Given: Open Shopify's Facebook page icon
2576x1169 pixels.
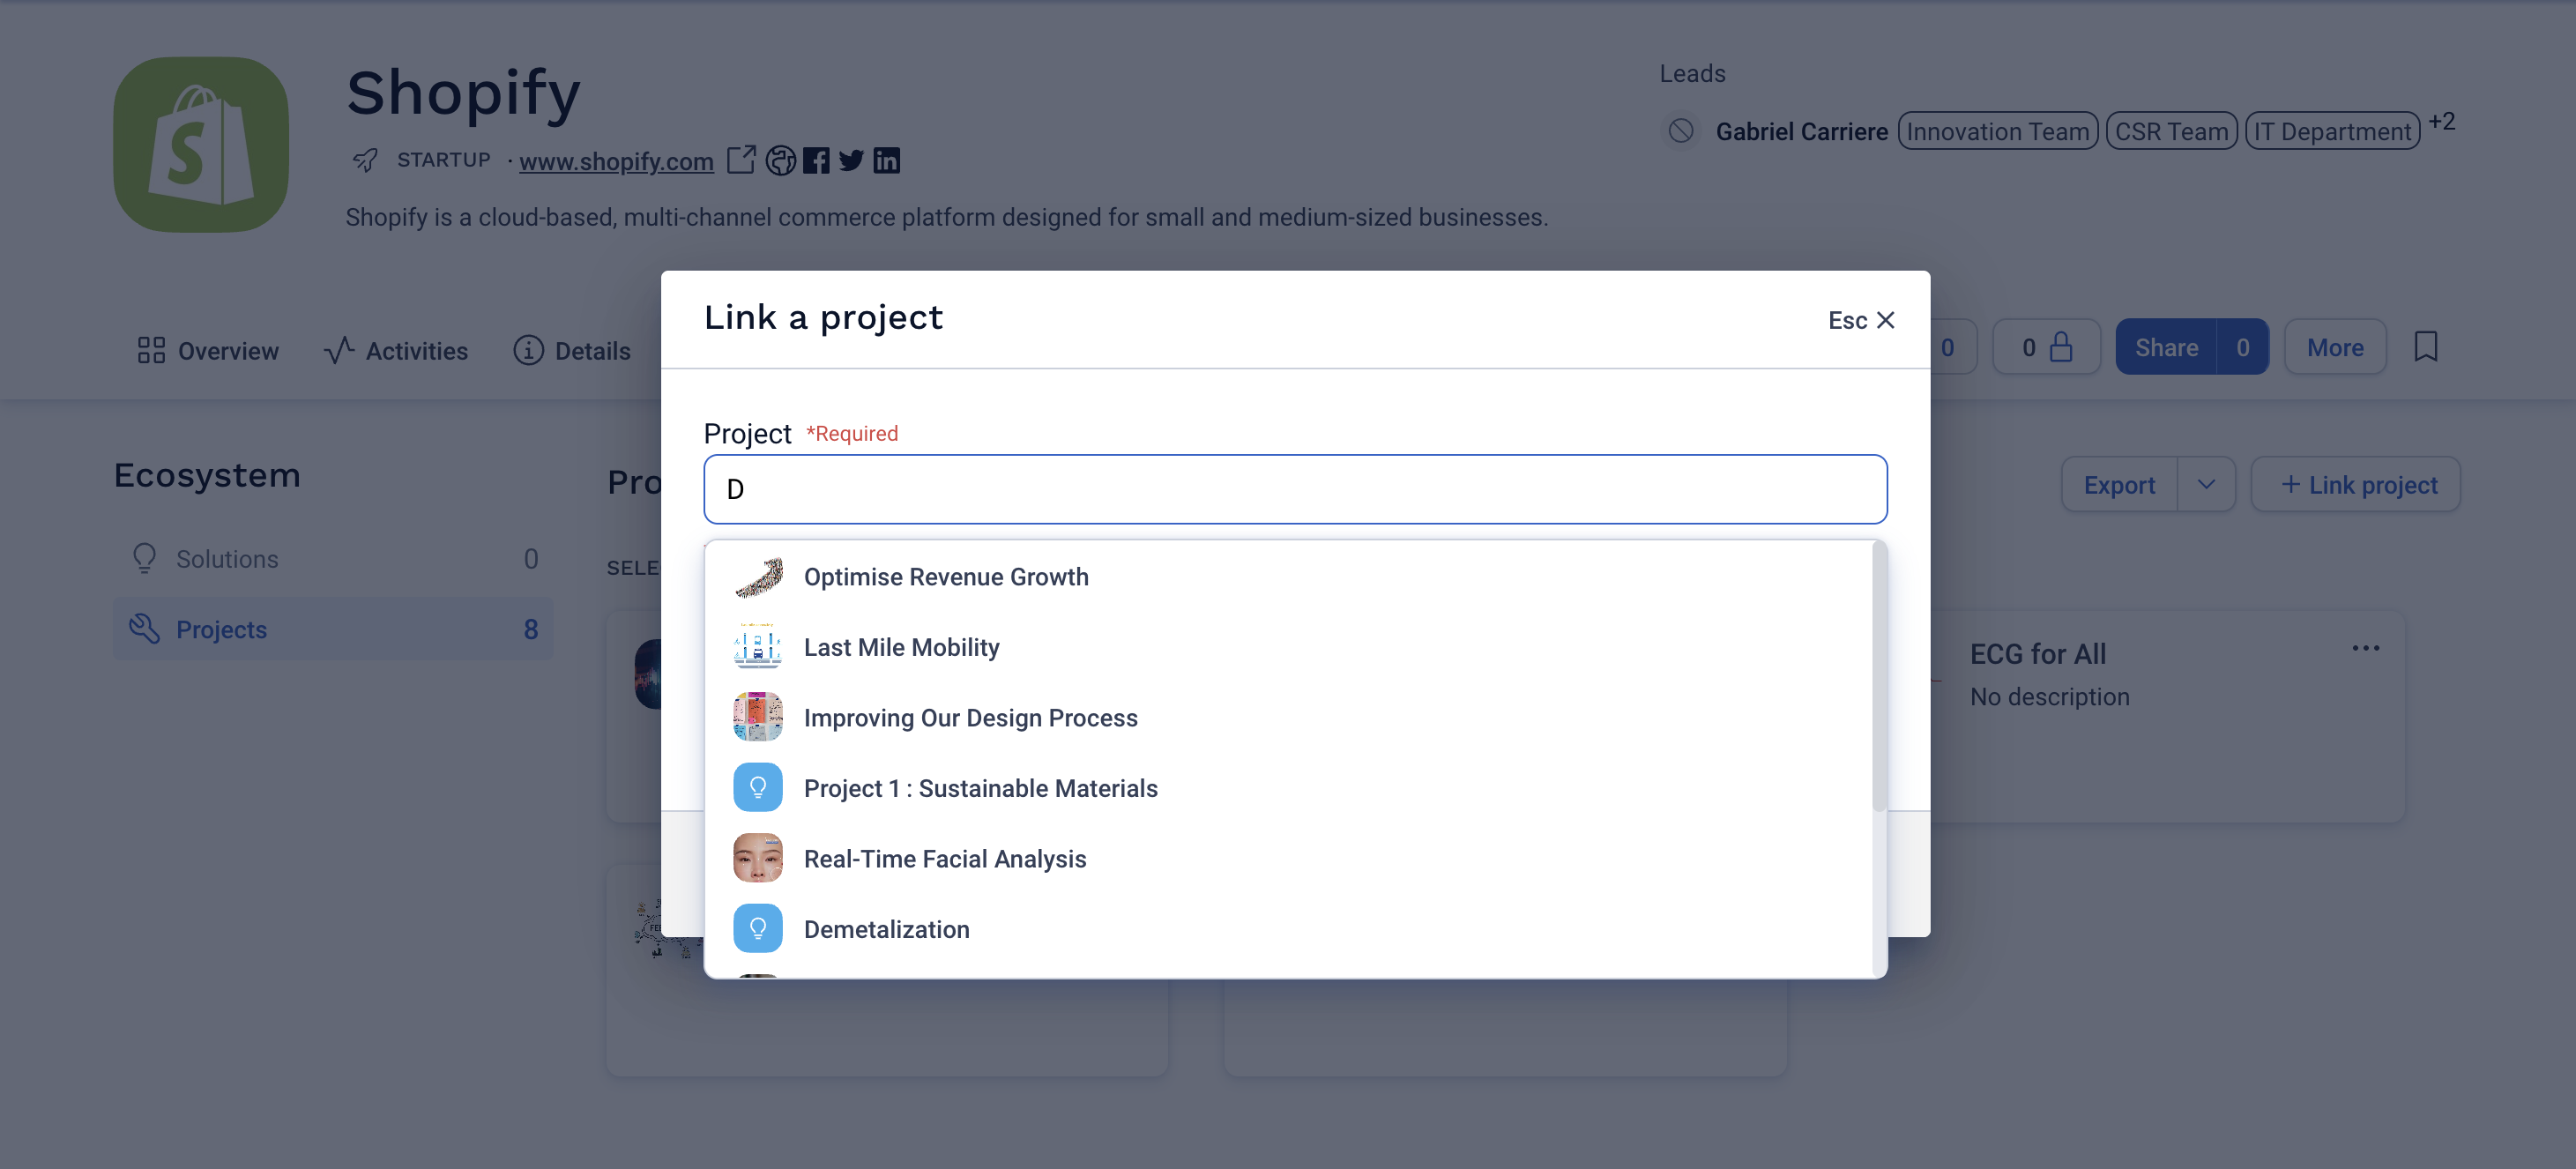Looking at the screenshot, I should (x=816, y=160).
